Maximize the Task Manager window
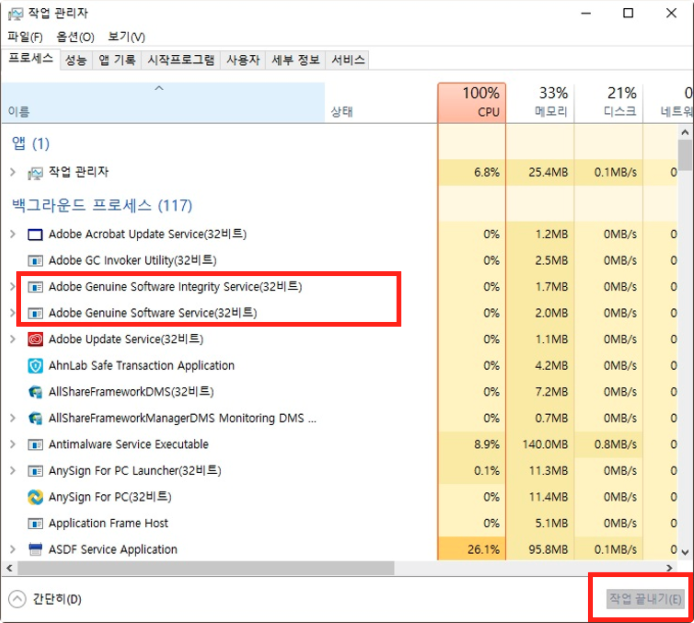This screenshot has width=694, height=623. click(x=628, y=13)
